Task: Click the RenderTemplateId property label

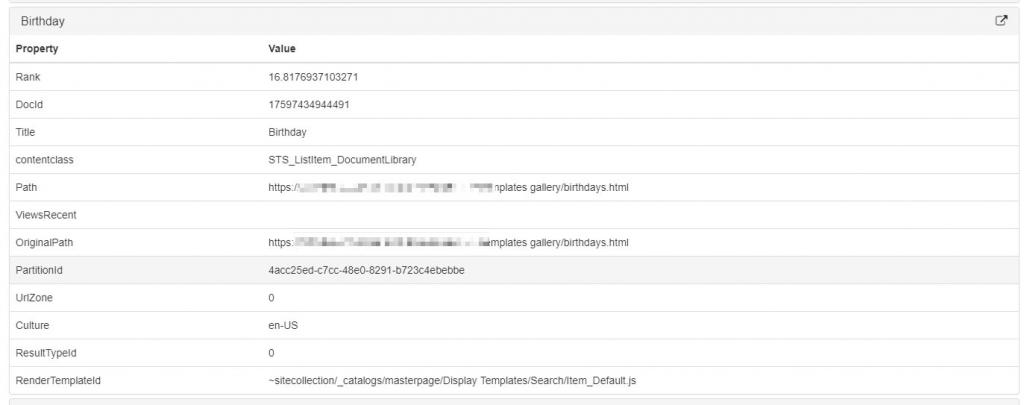Action: click(x=58, y=380)
